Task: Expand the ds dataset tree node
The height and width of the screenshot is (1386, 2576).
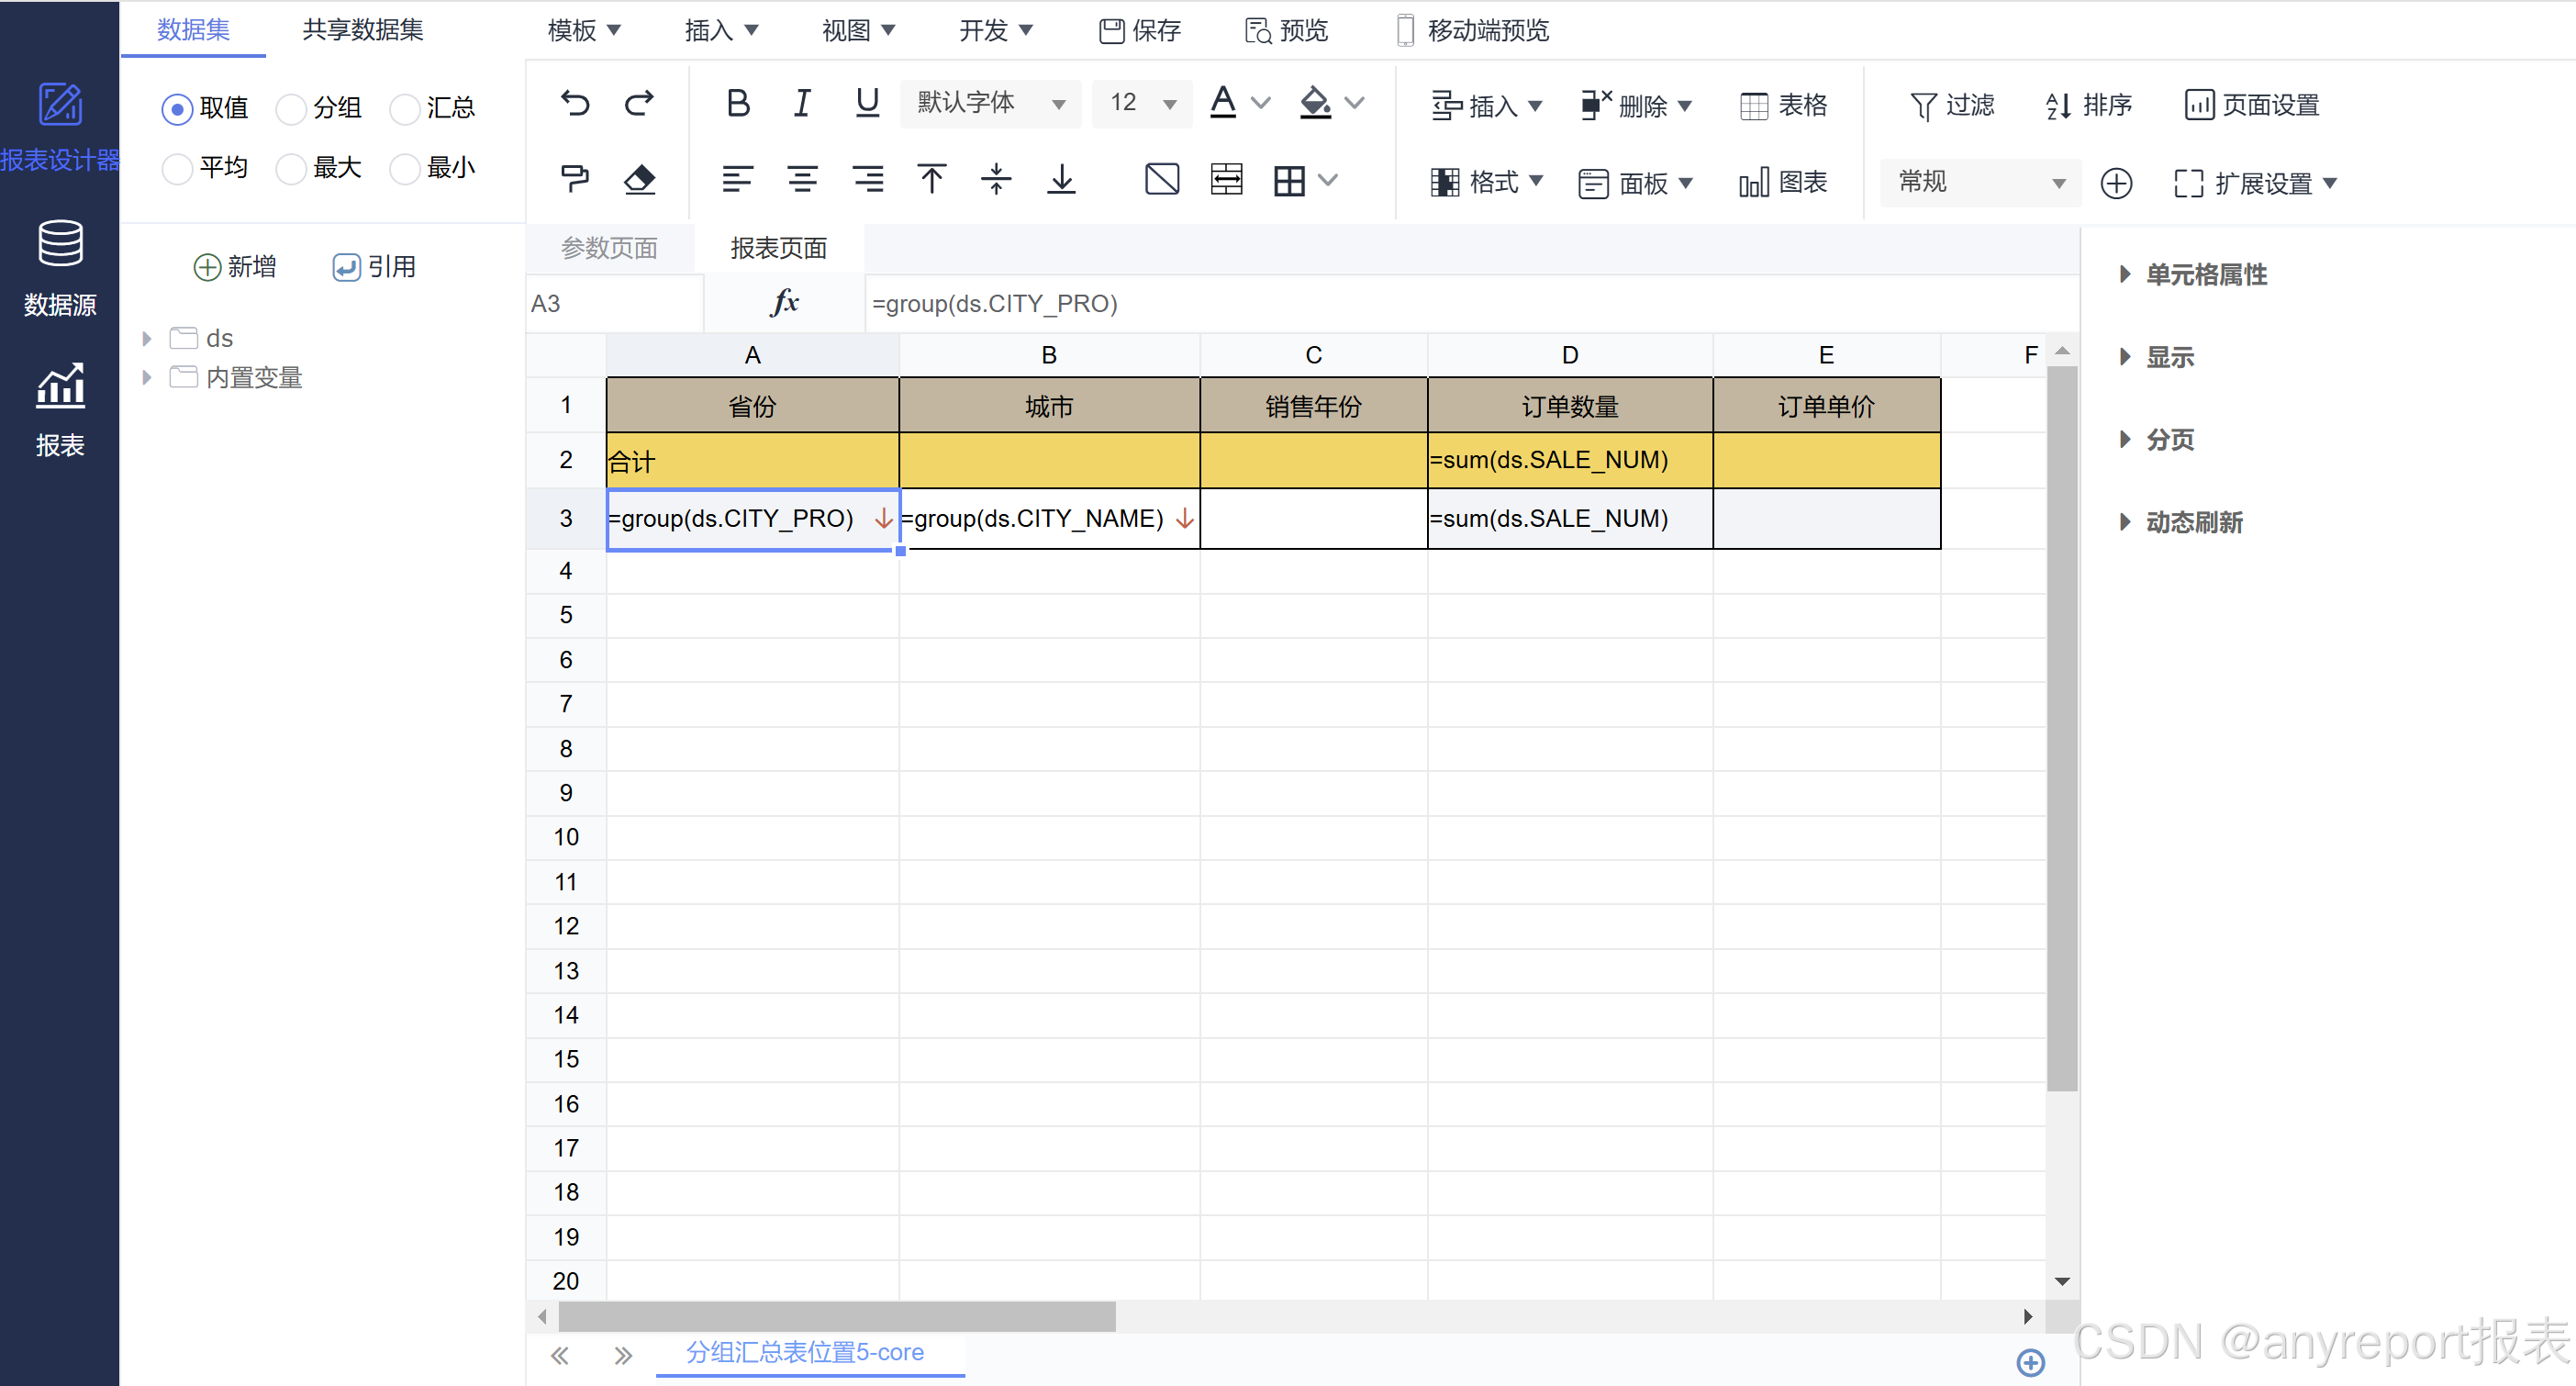Action: pos(147,338)
